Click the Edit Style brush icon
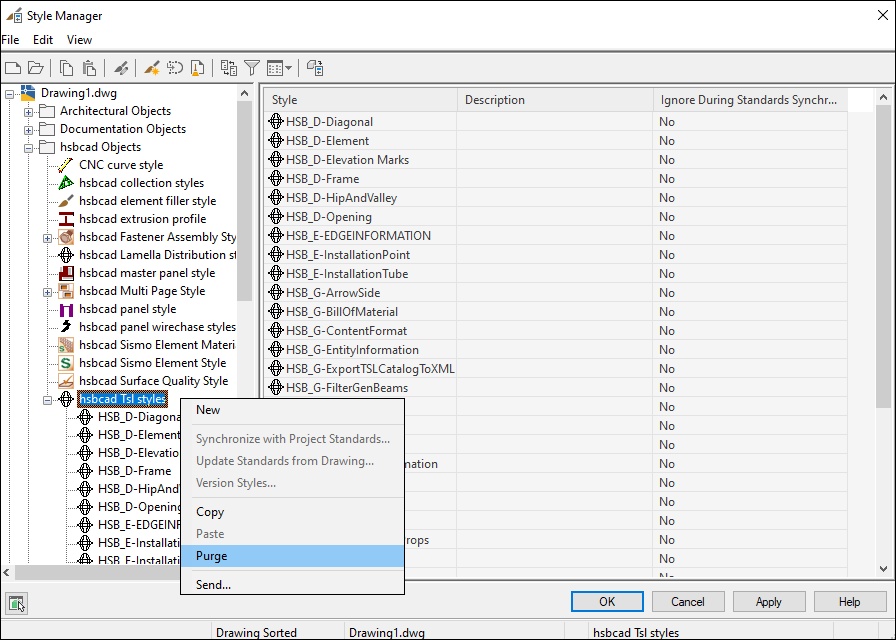Screen dimensions: 896x640 pos(121,69)
